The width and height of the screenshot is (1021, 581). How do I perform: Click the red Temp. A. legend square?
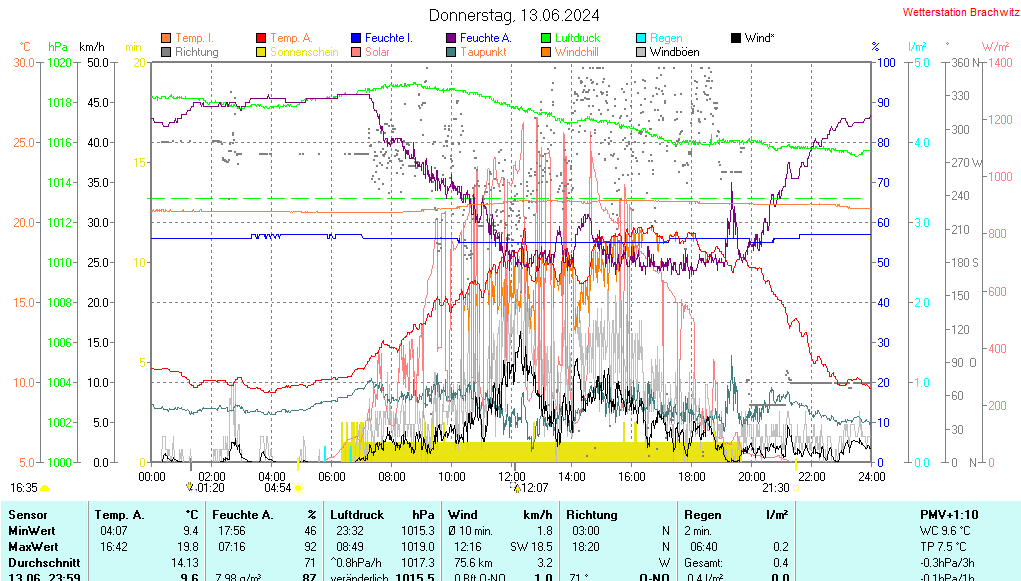point(262,38)
